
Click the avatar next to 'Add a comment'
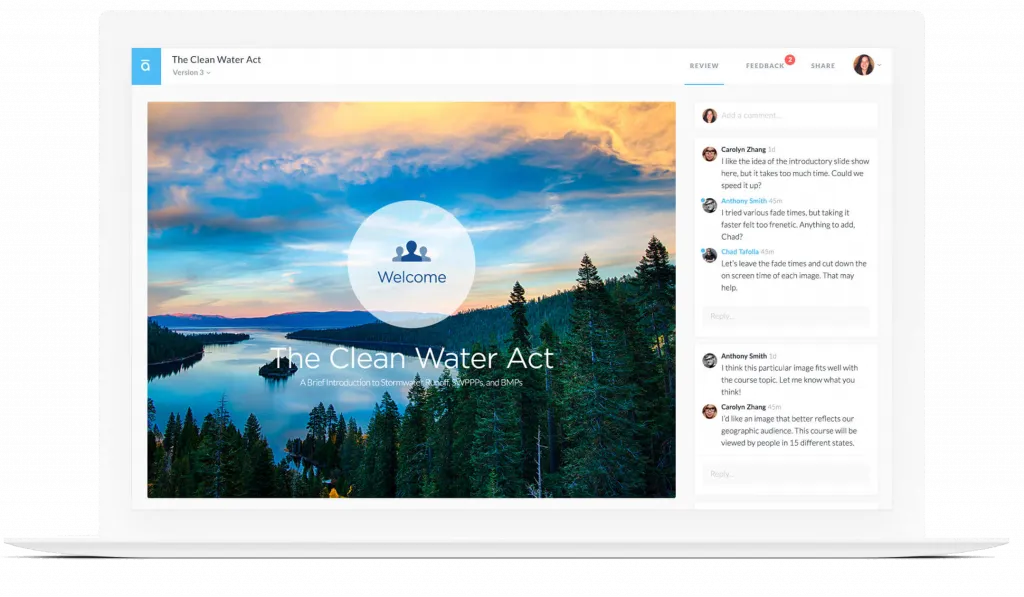click(709, 116)
